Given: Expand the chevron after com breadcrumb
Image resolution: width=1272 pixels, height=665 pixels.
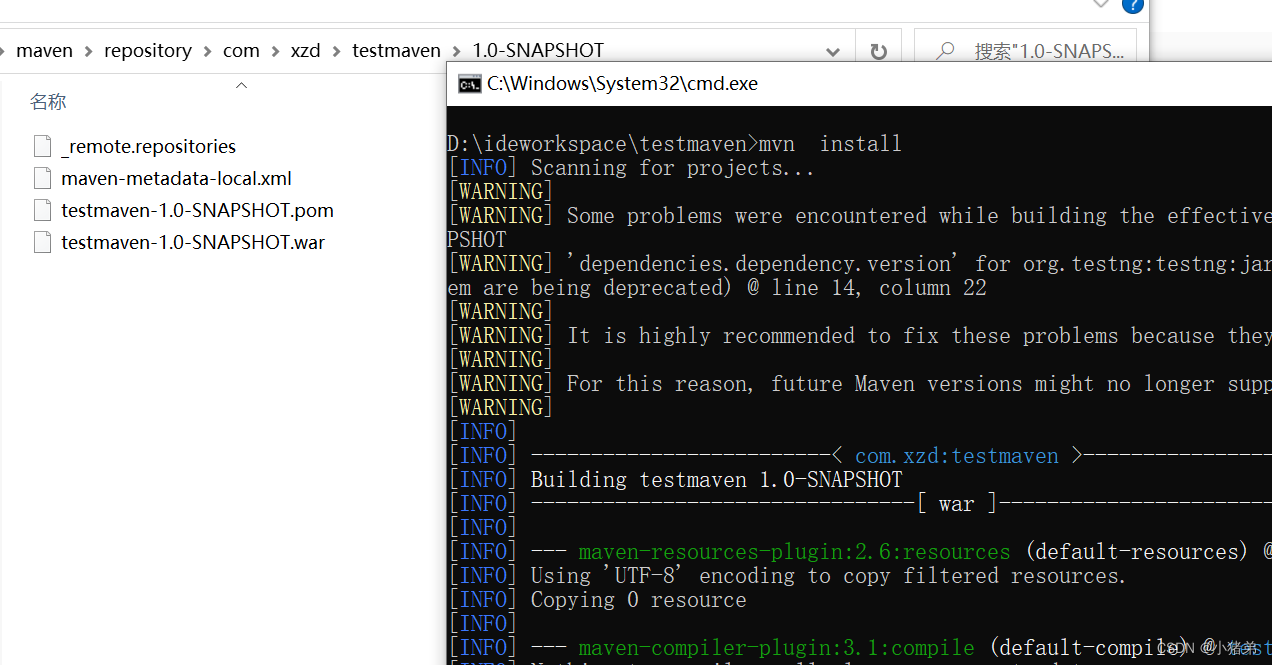Looking at the screenshot, I should [x=275, y=51].
